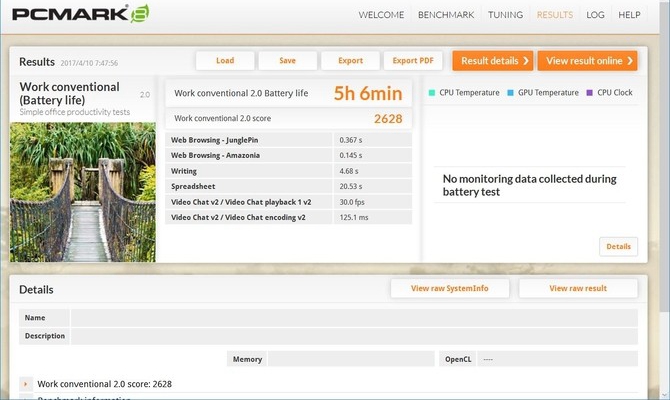This screenshot has width=670, height=400.
Task: Switch to the TUNING tab
Action: coord(505,15)
